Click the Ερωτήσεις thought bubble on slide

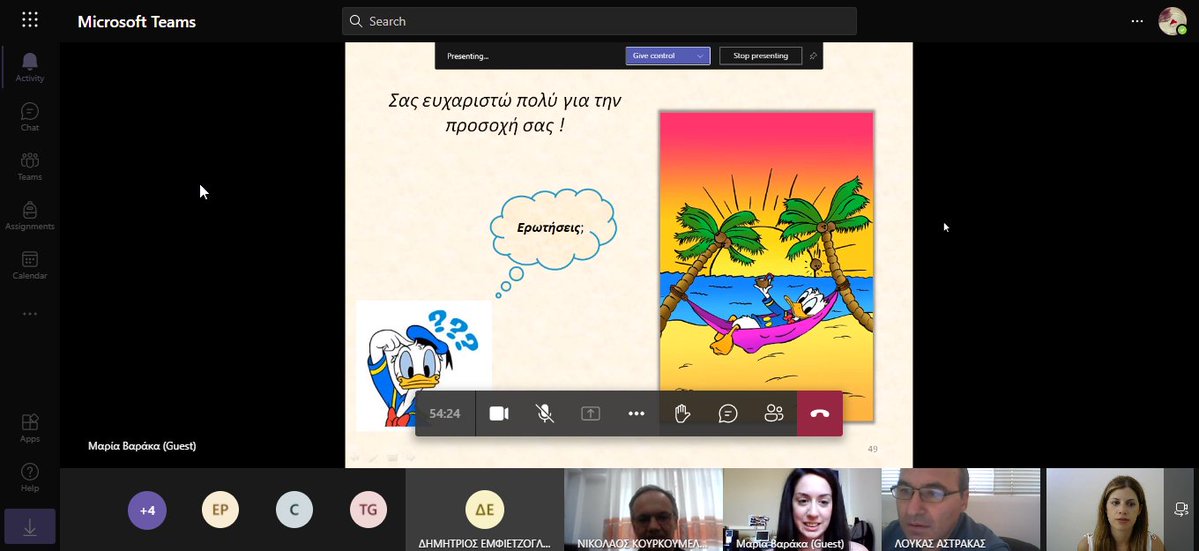coord(554,229)
